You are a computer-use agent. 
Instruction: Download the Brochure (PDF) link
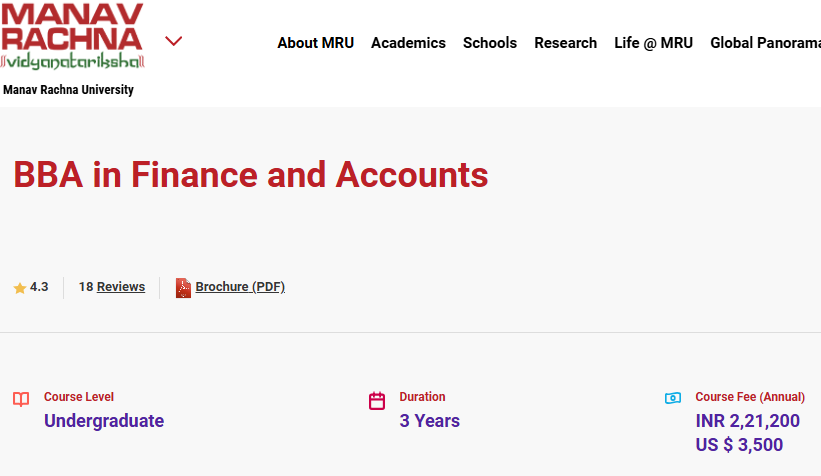240,287
